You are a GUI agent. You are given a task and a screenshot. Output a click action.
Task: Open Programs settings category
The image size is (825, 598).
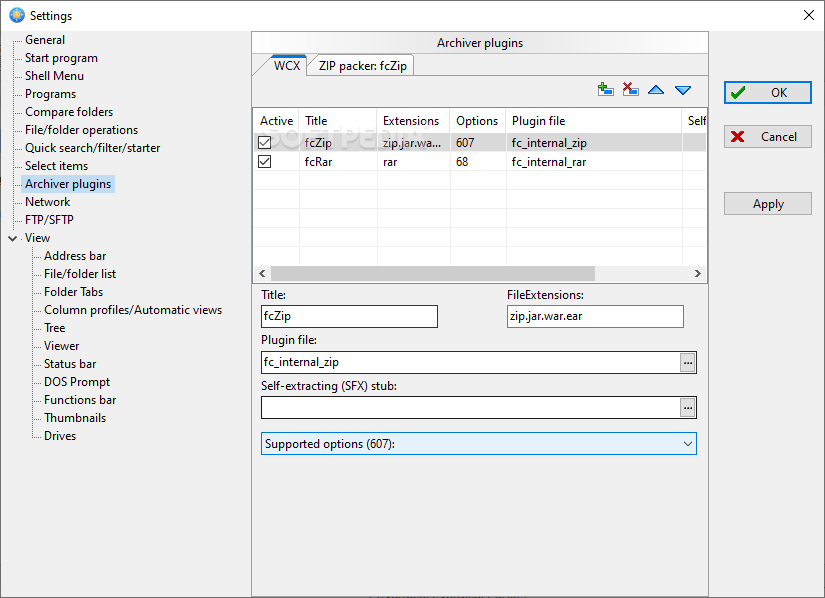51,94
